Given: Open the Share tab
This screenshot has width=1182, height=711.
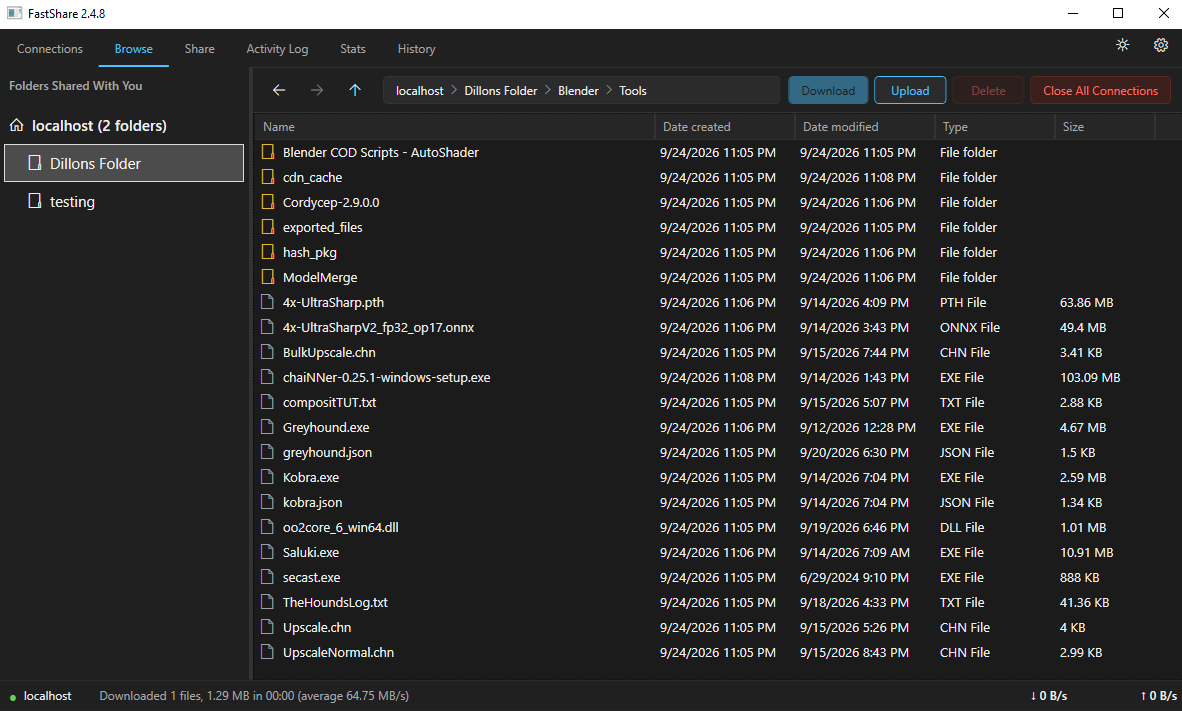Looking at the screenshot, I should pos(200,49).
